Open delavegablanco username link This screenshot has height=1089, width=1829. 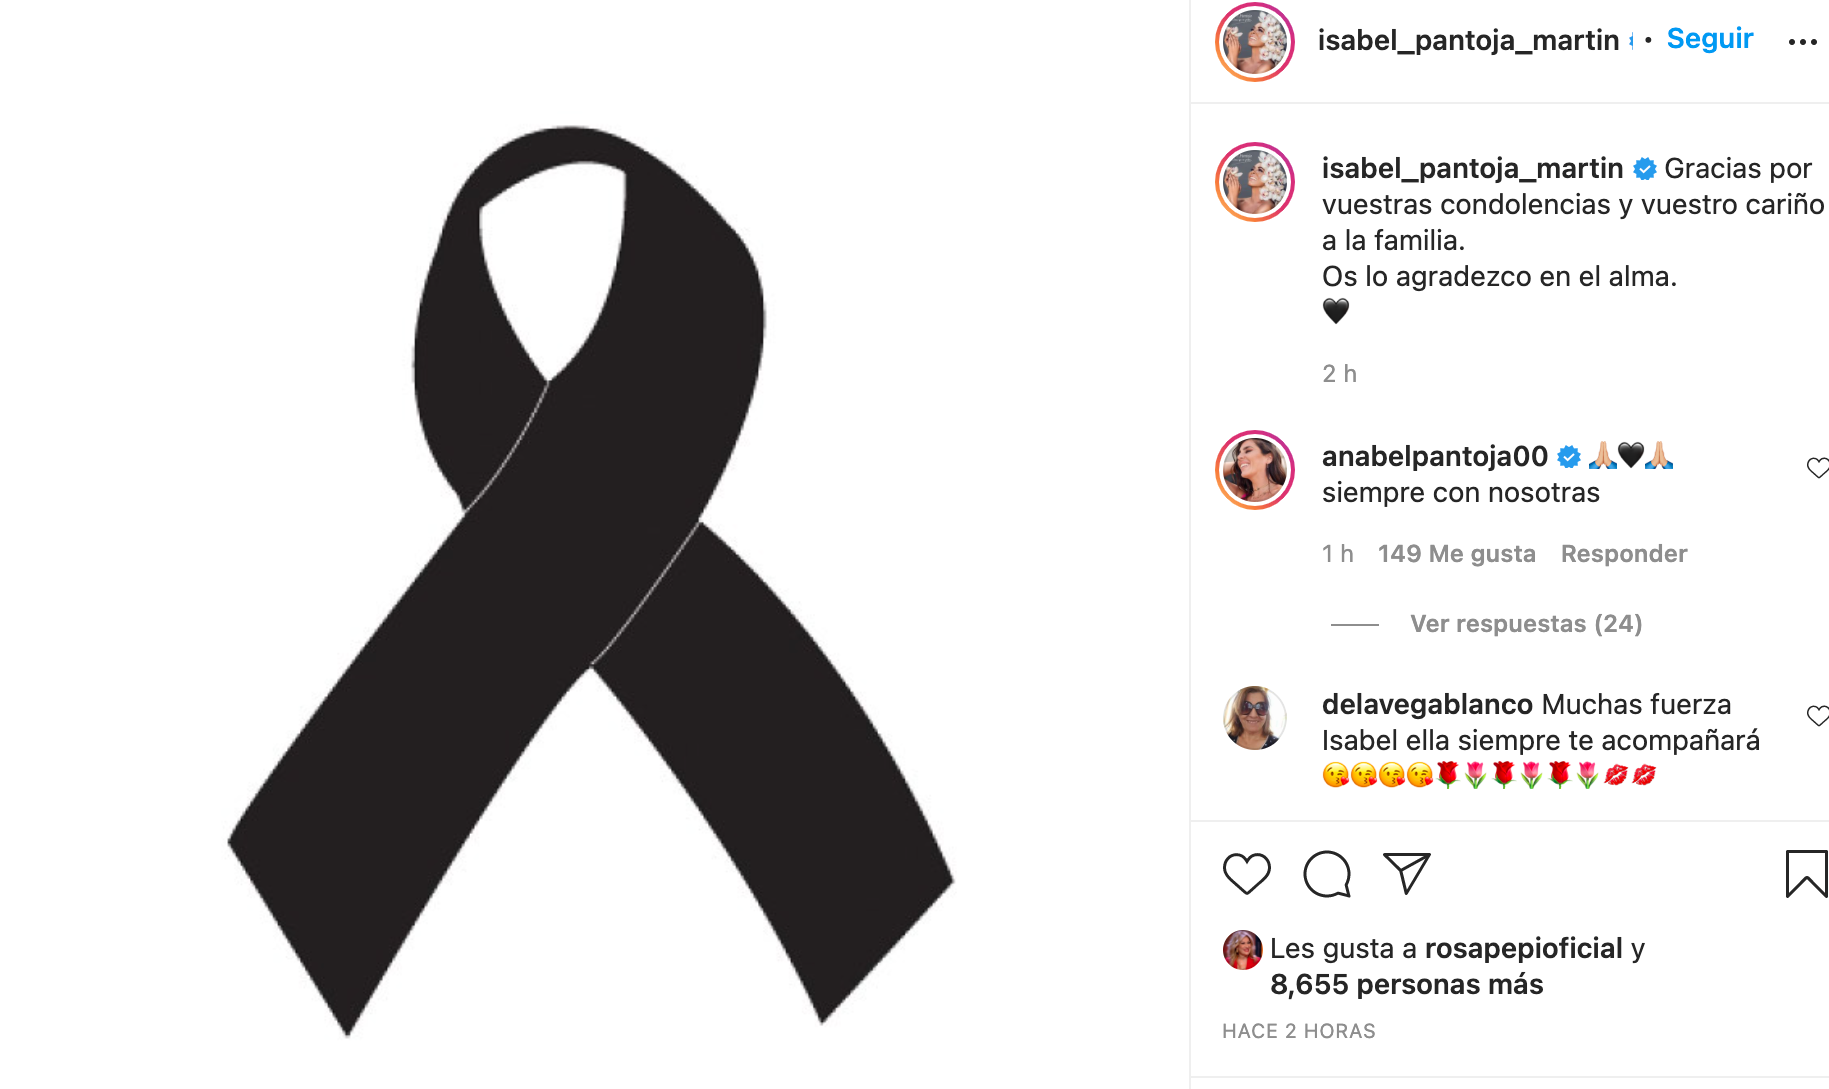(x=1427, y=705)
